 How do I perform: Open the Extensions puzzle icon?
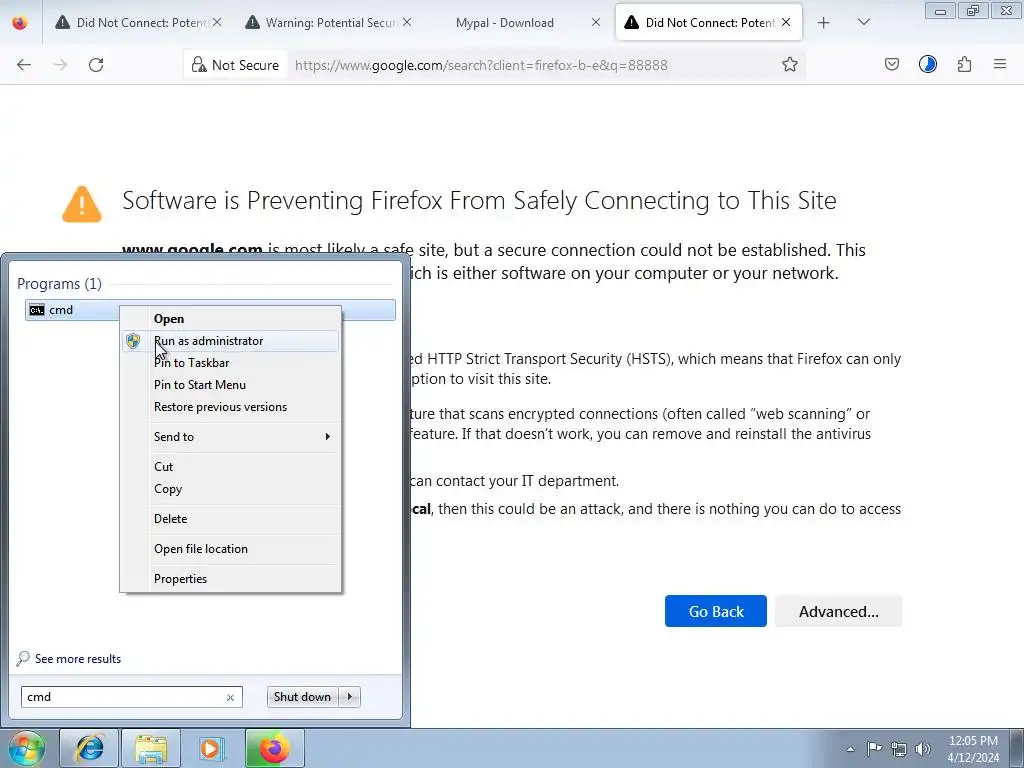pyautogui.click(x=964, y=65)
